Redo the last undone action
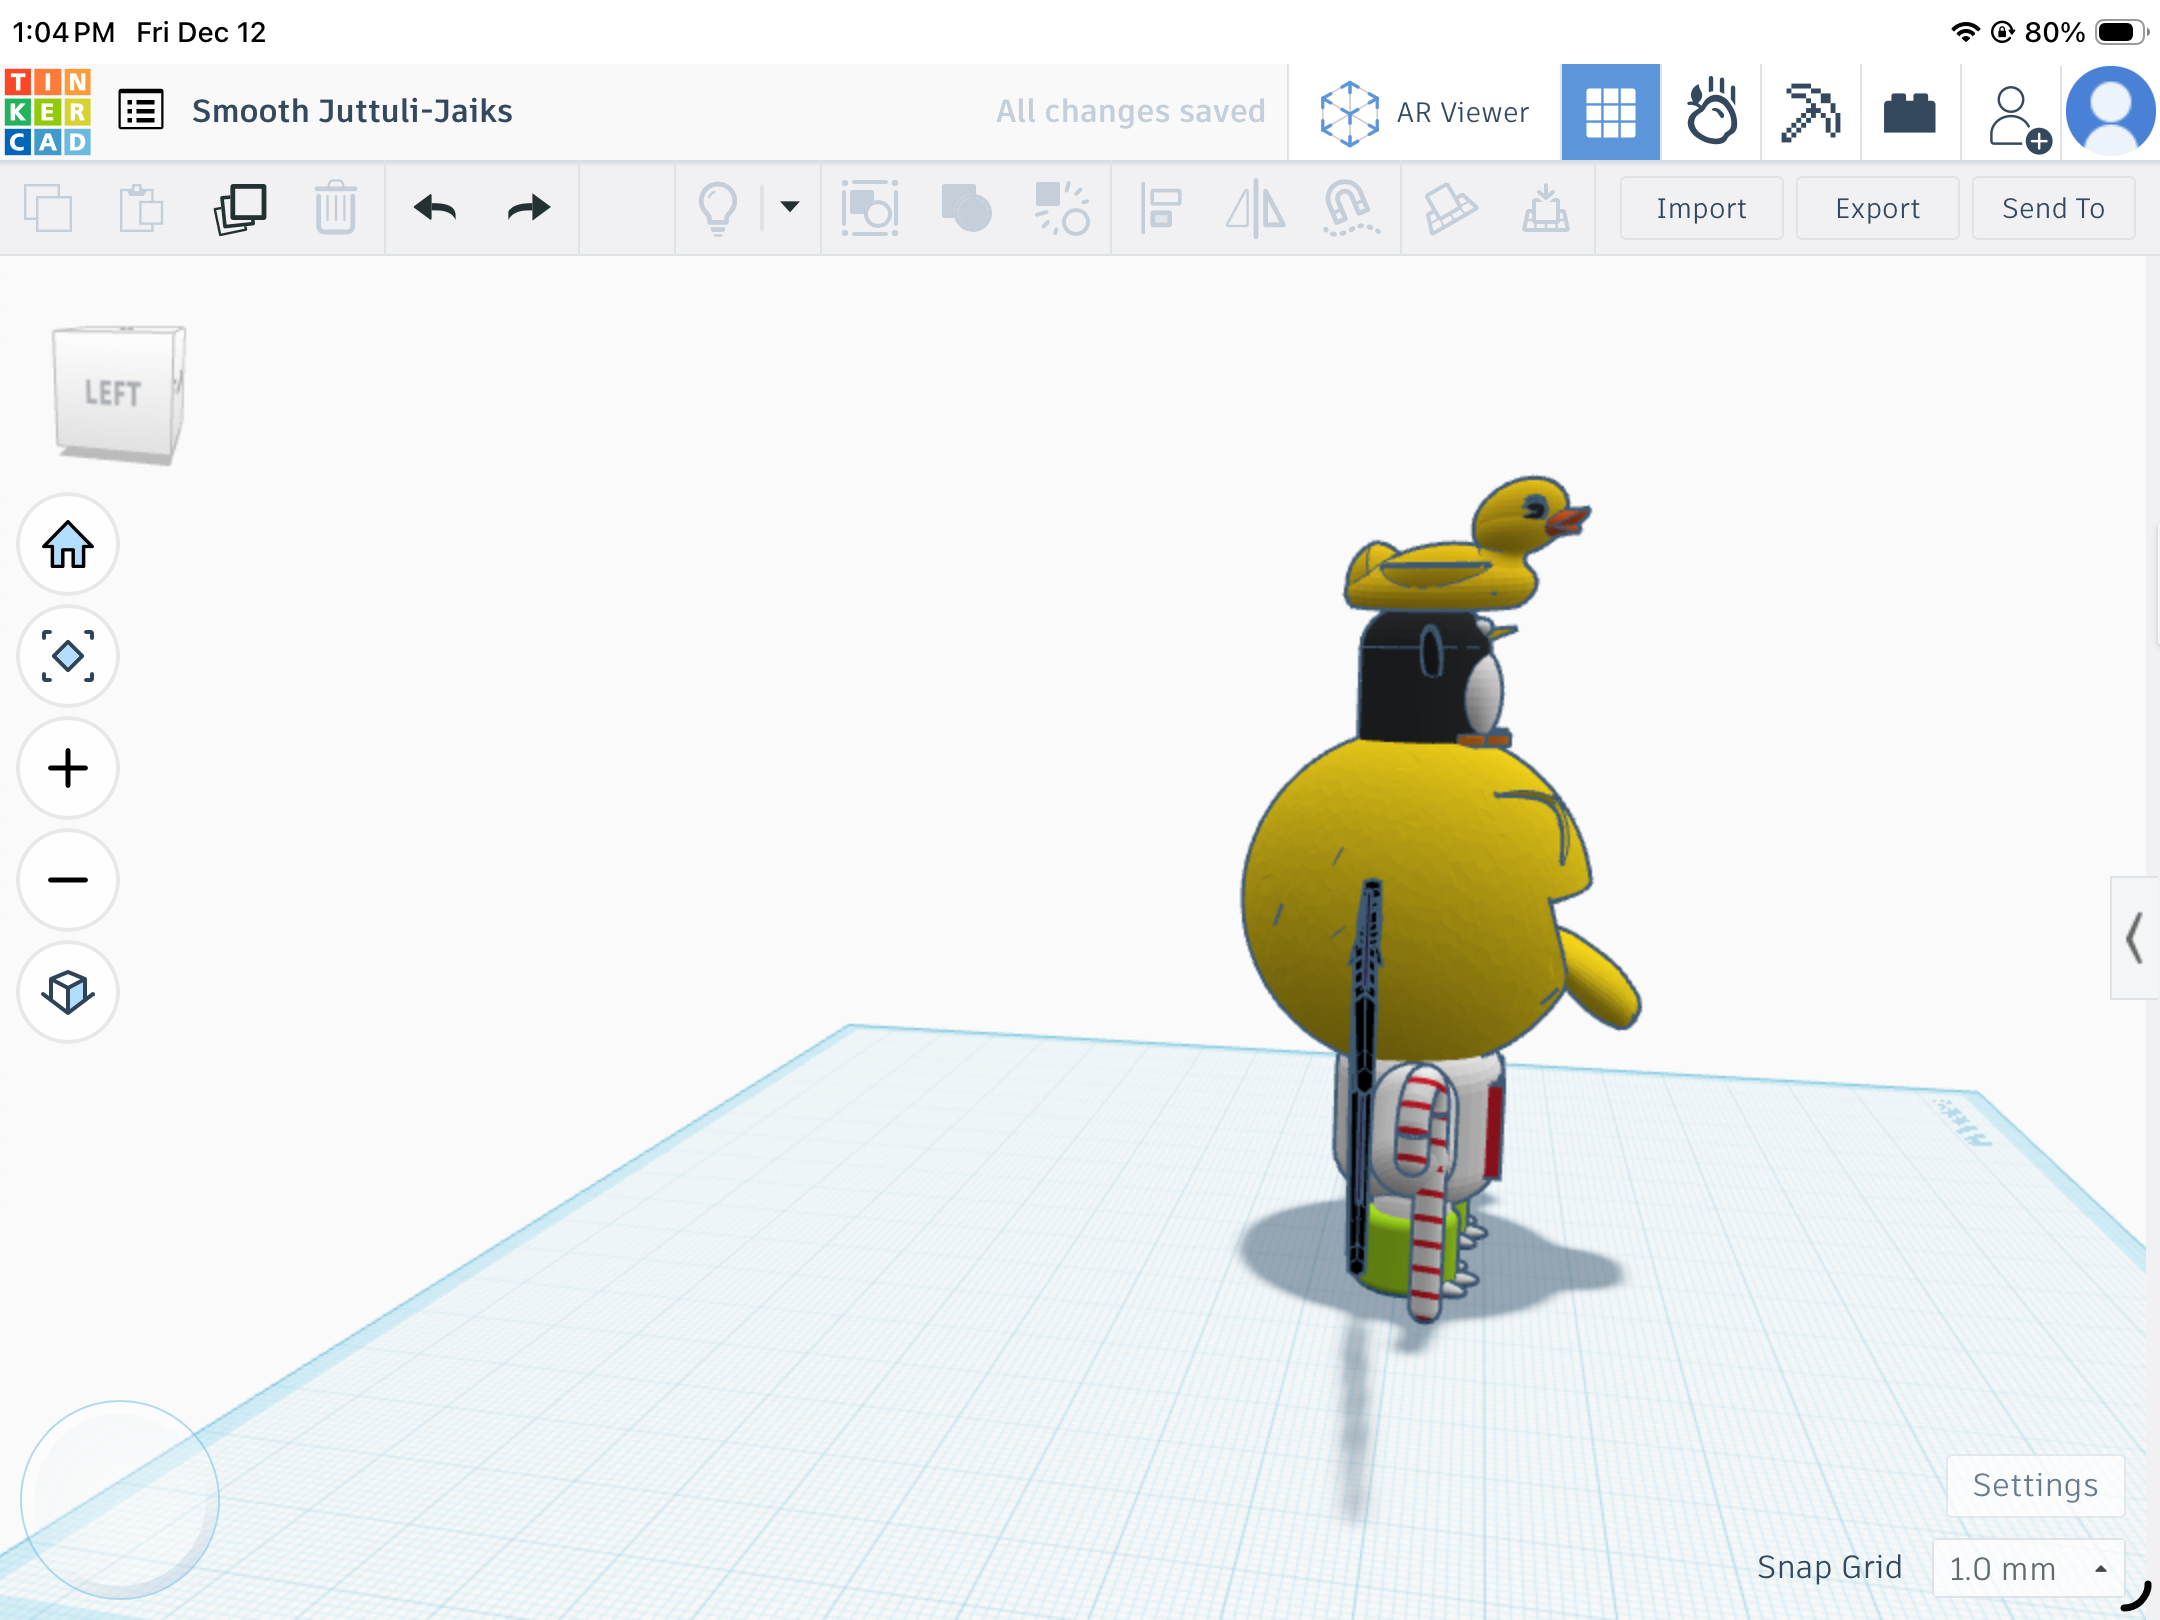 529,208
